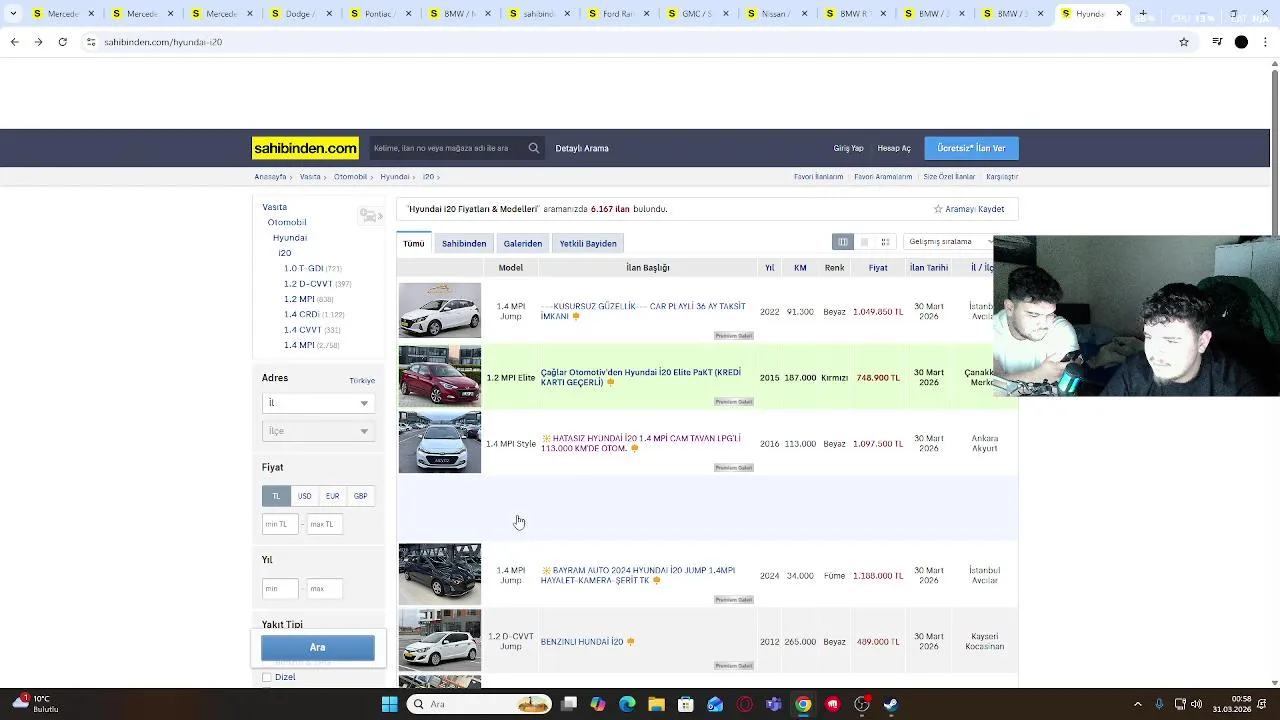Open Favori İlanlarım link
1280x720 pixels.
coord(819,177)
